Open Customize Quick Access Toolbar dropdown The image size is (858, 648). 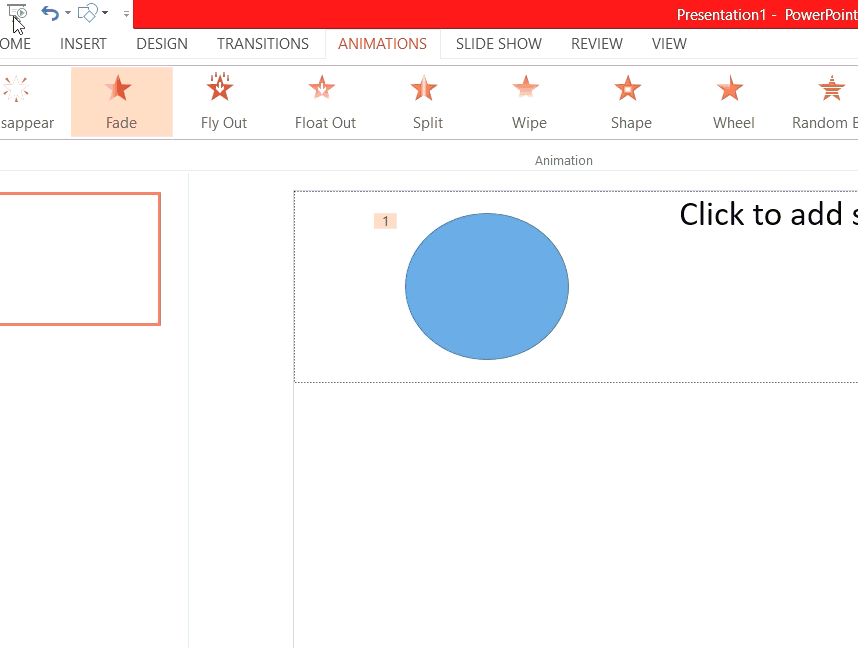click(x=126, y=14)
